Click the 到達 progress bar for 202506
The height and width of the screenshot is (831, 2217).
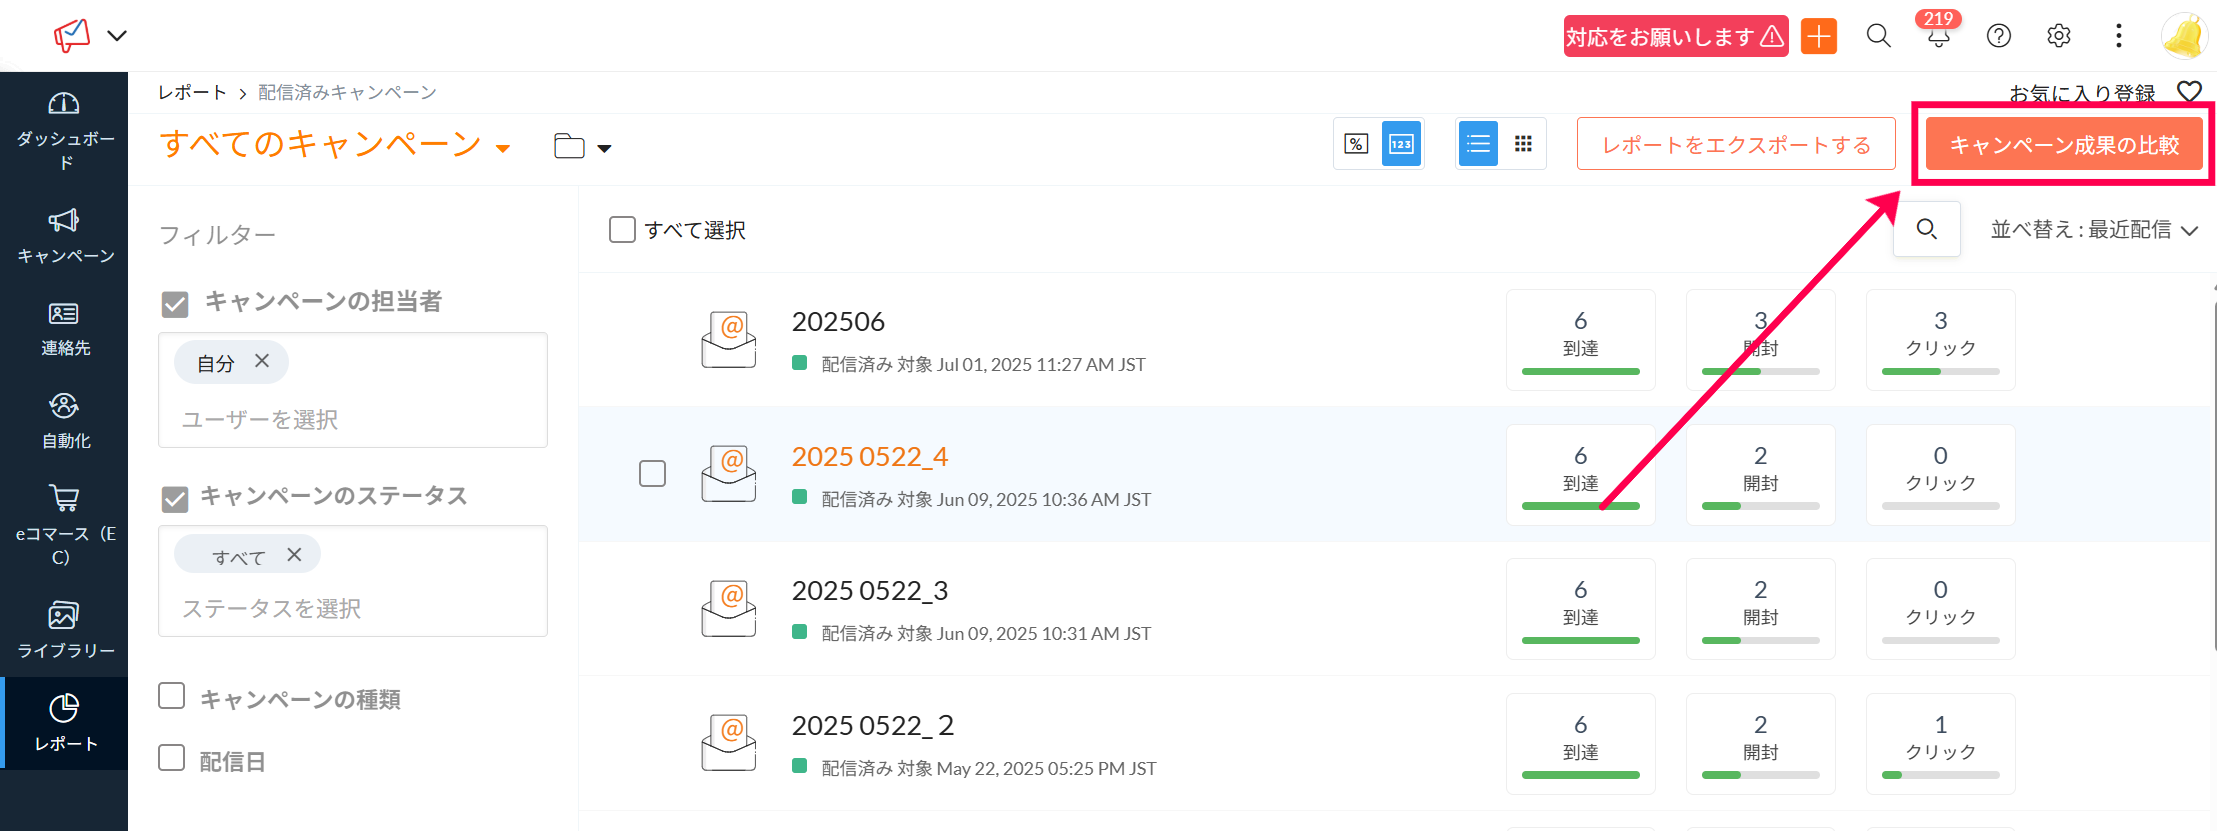tap(1580, 371)
